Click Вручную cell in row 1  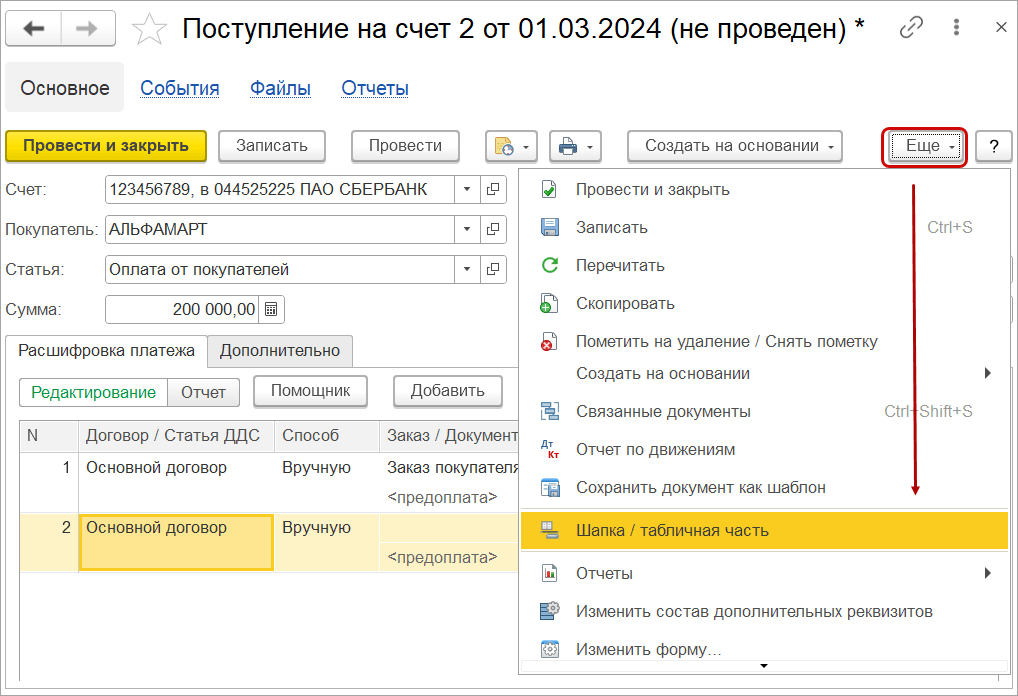(327, 482)
